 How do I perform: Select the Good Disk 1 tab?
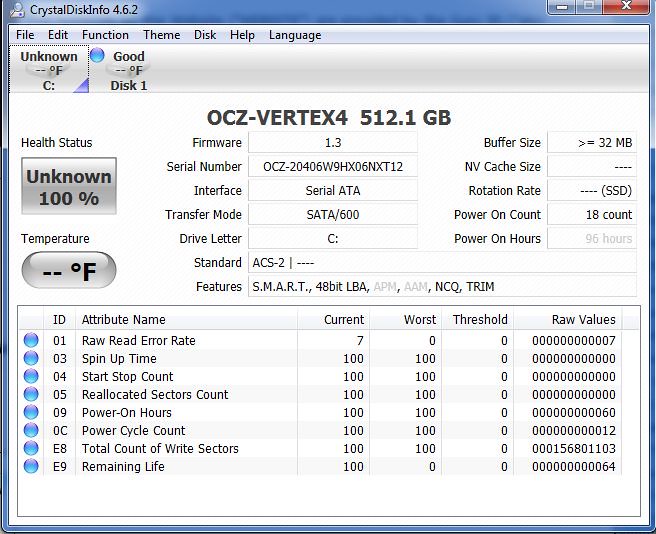point(128,69)
